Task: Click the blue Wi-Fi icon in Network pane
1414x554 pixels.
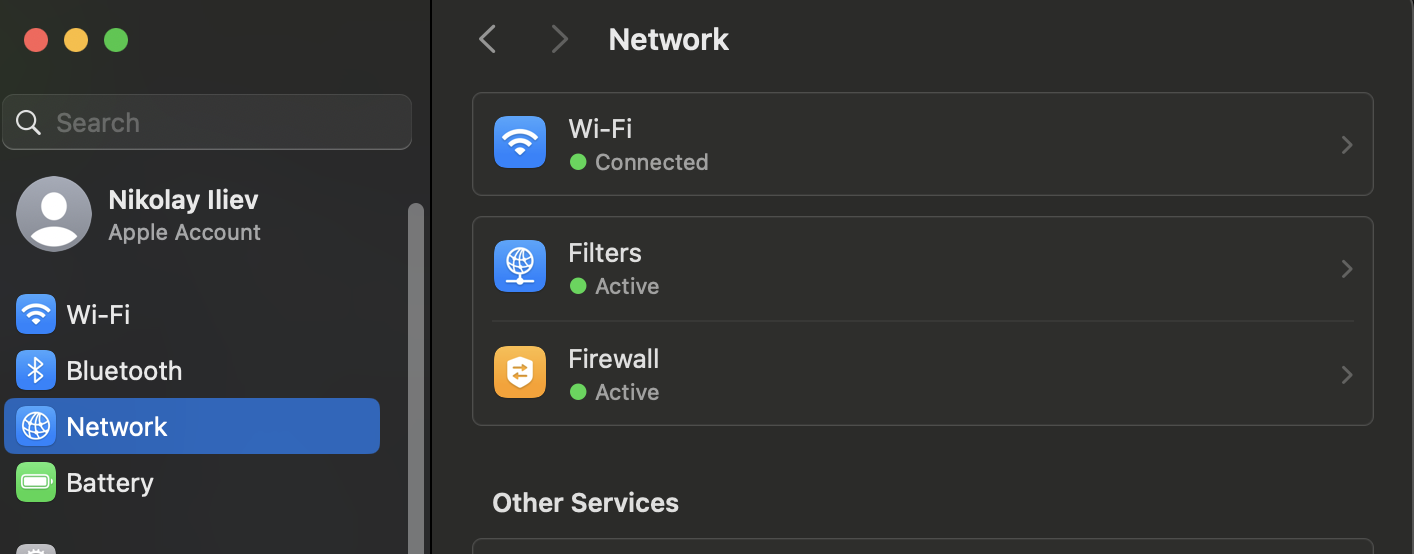Action: coord(520,143)
